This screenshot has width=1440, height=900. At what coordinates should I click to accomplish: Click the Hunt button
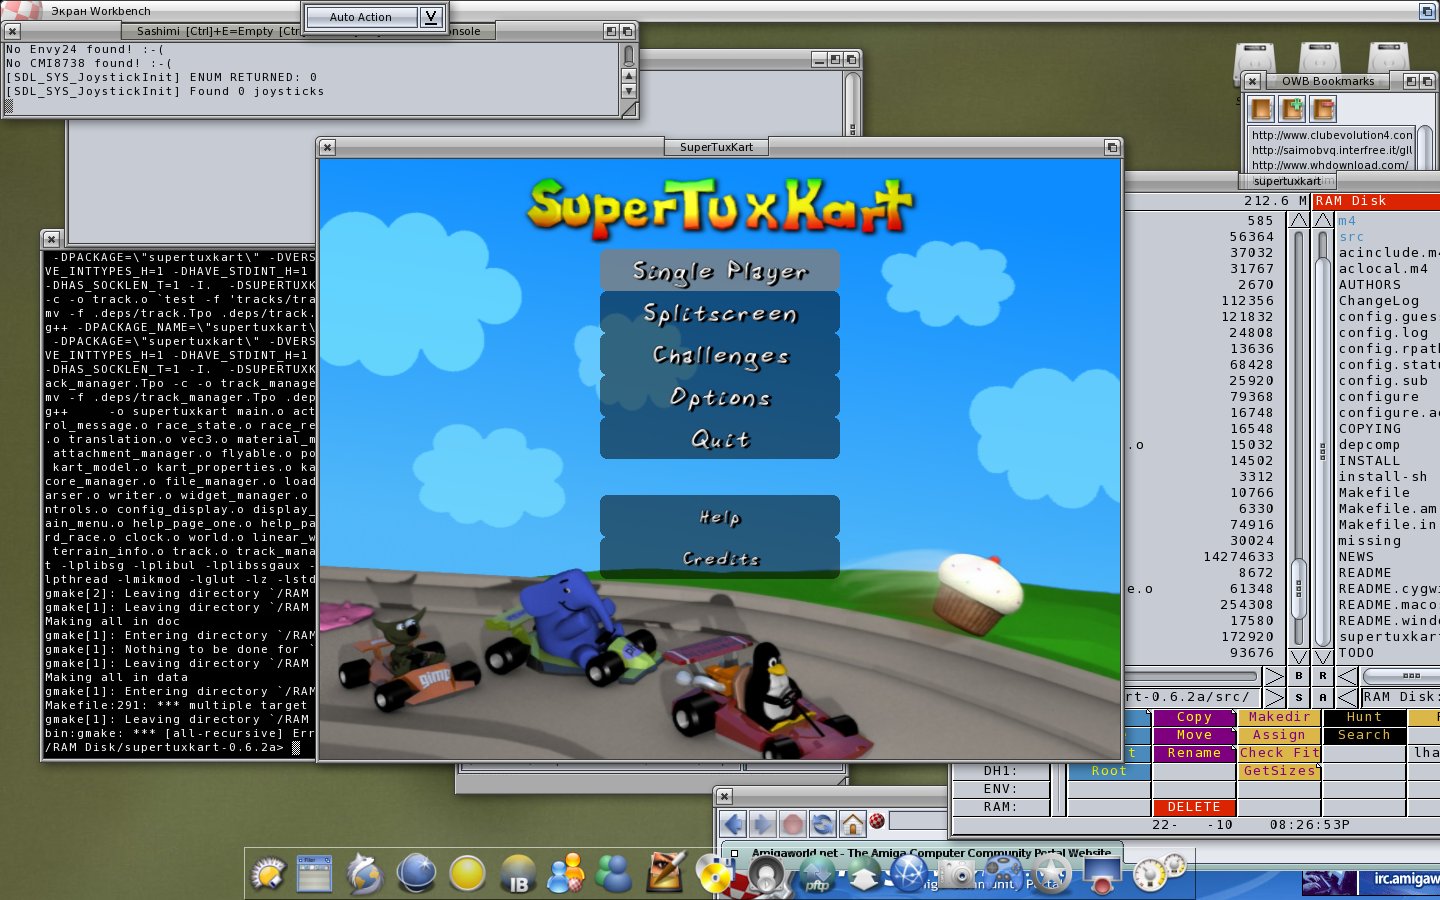(1364, 717)
